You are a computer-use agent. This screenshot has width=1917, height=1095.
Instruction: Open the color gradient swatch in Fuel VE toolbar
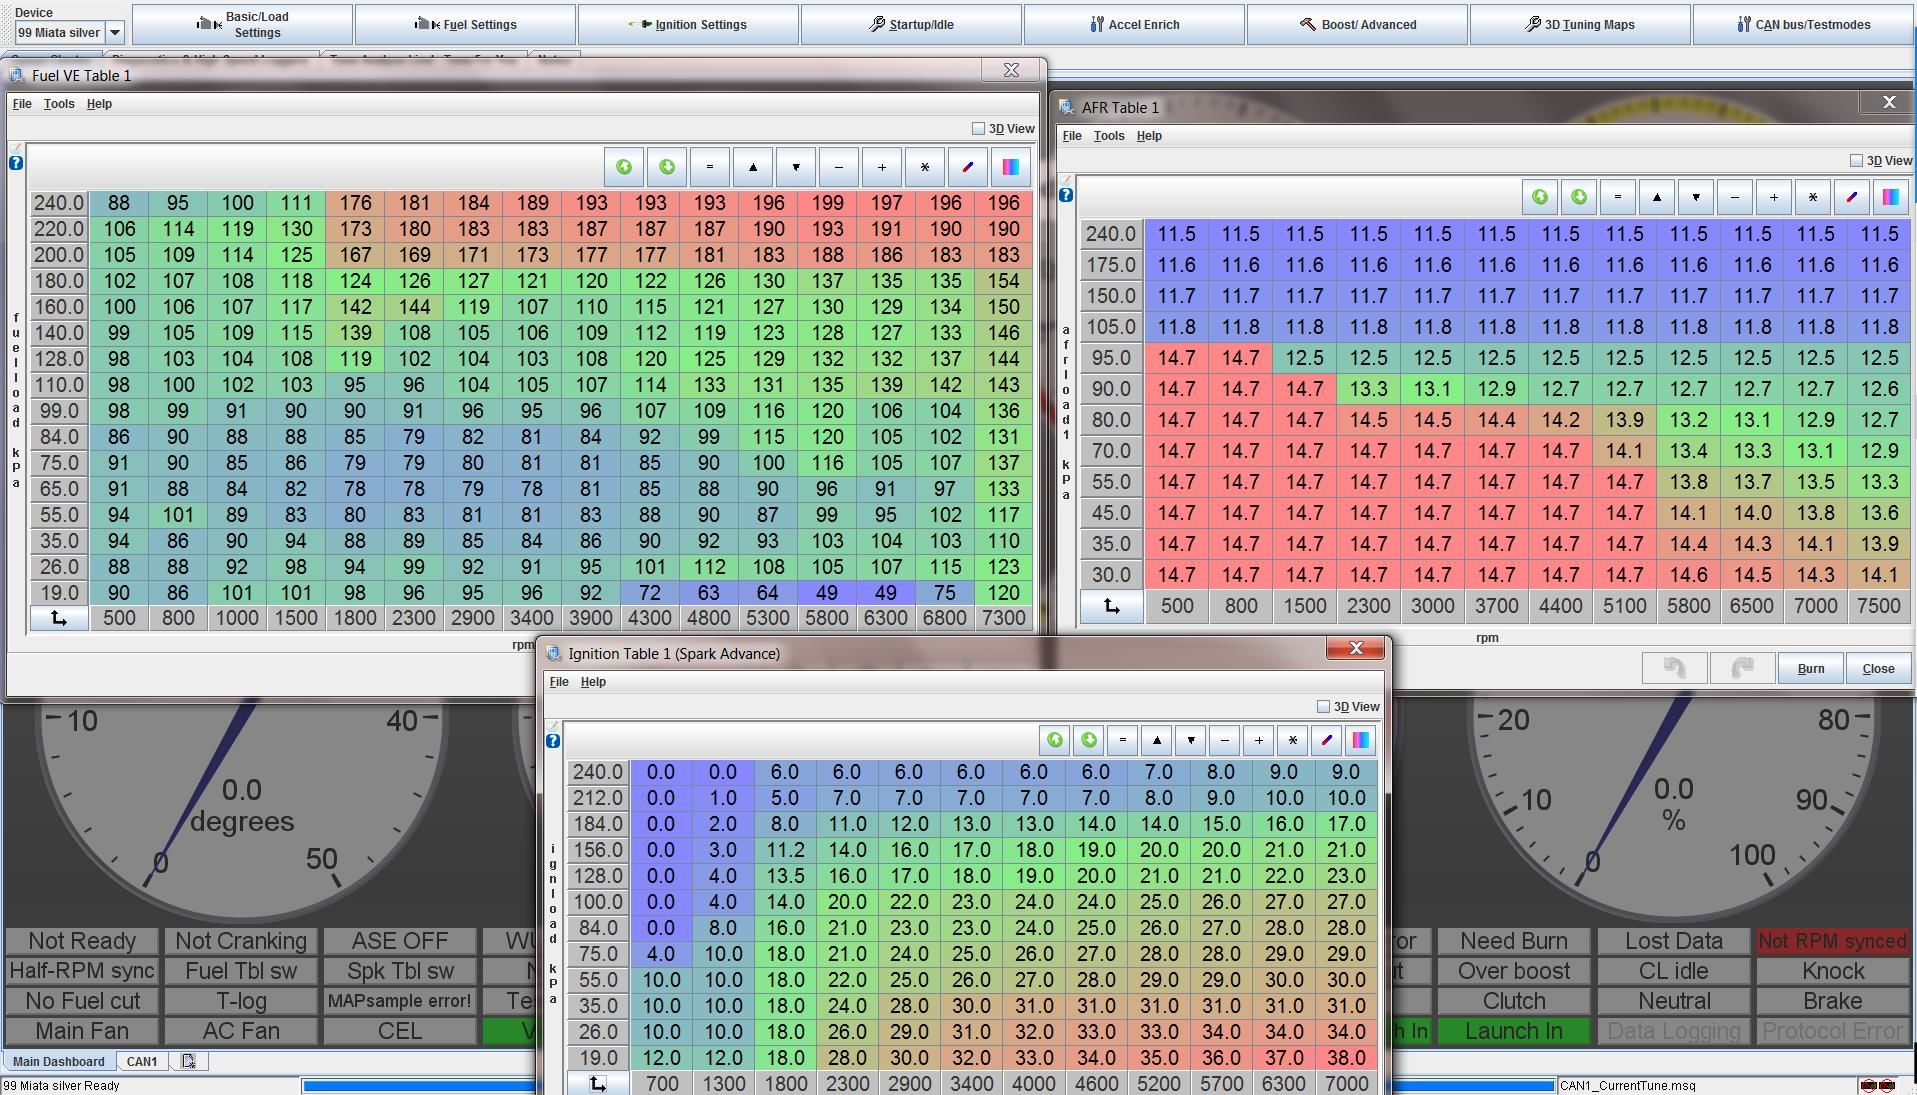pos(1010,167)
